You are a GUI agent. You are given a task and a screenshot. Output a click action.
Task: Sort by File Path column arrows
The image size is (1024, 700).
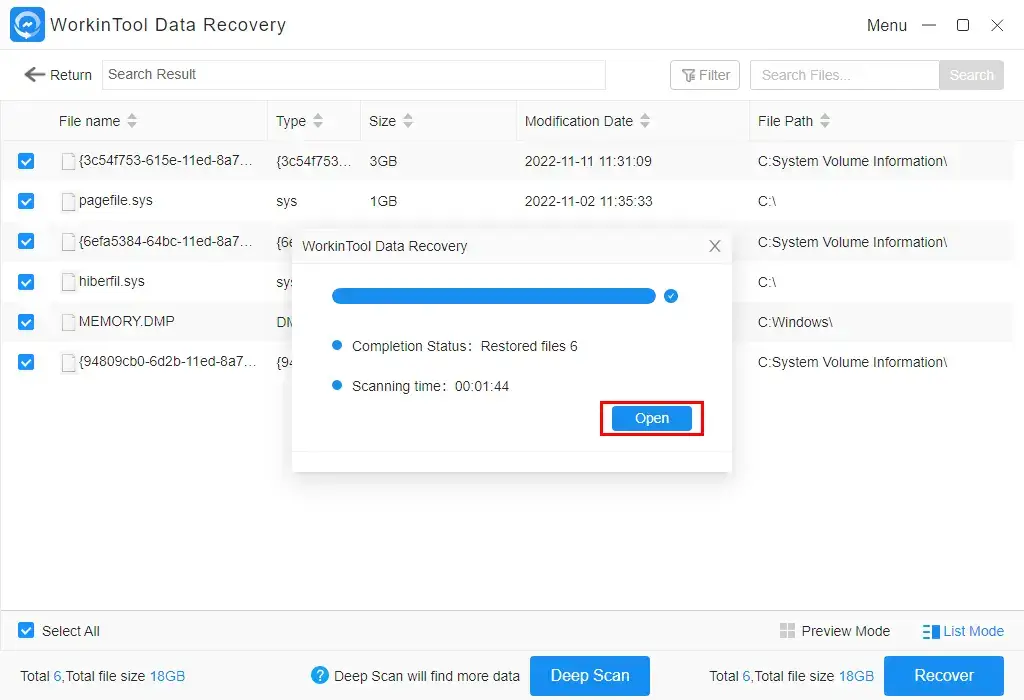[825, 121]
